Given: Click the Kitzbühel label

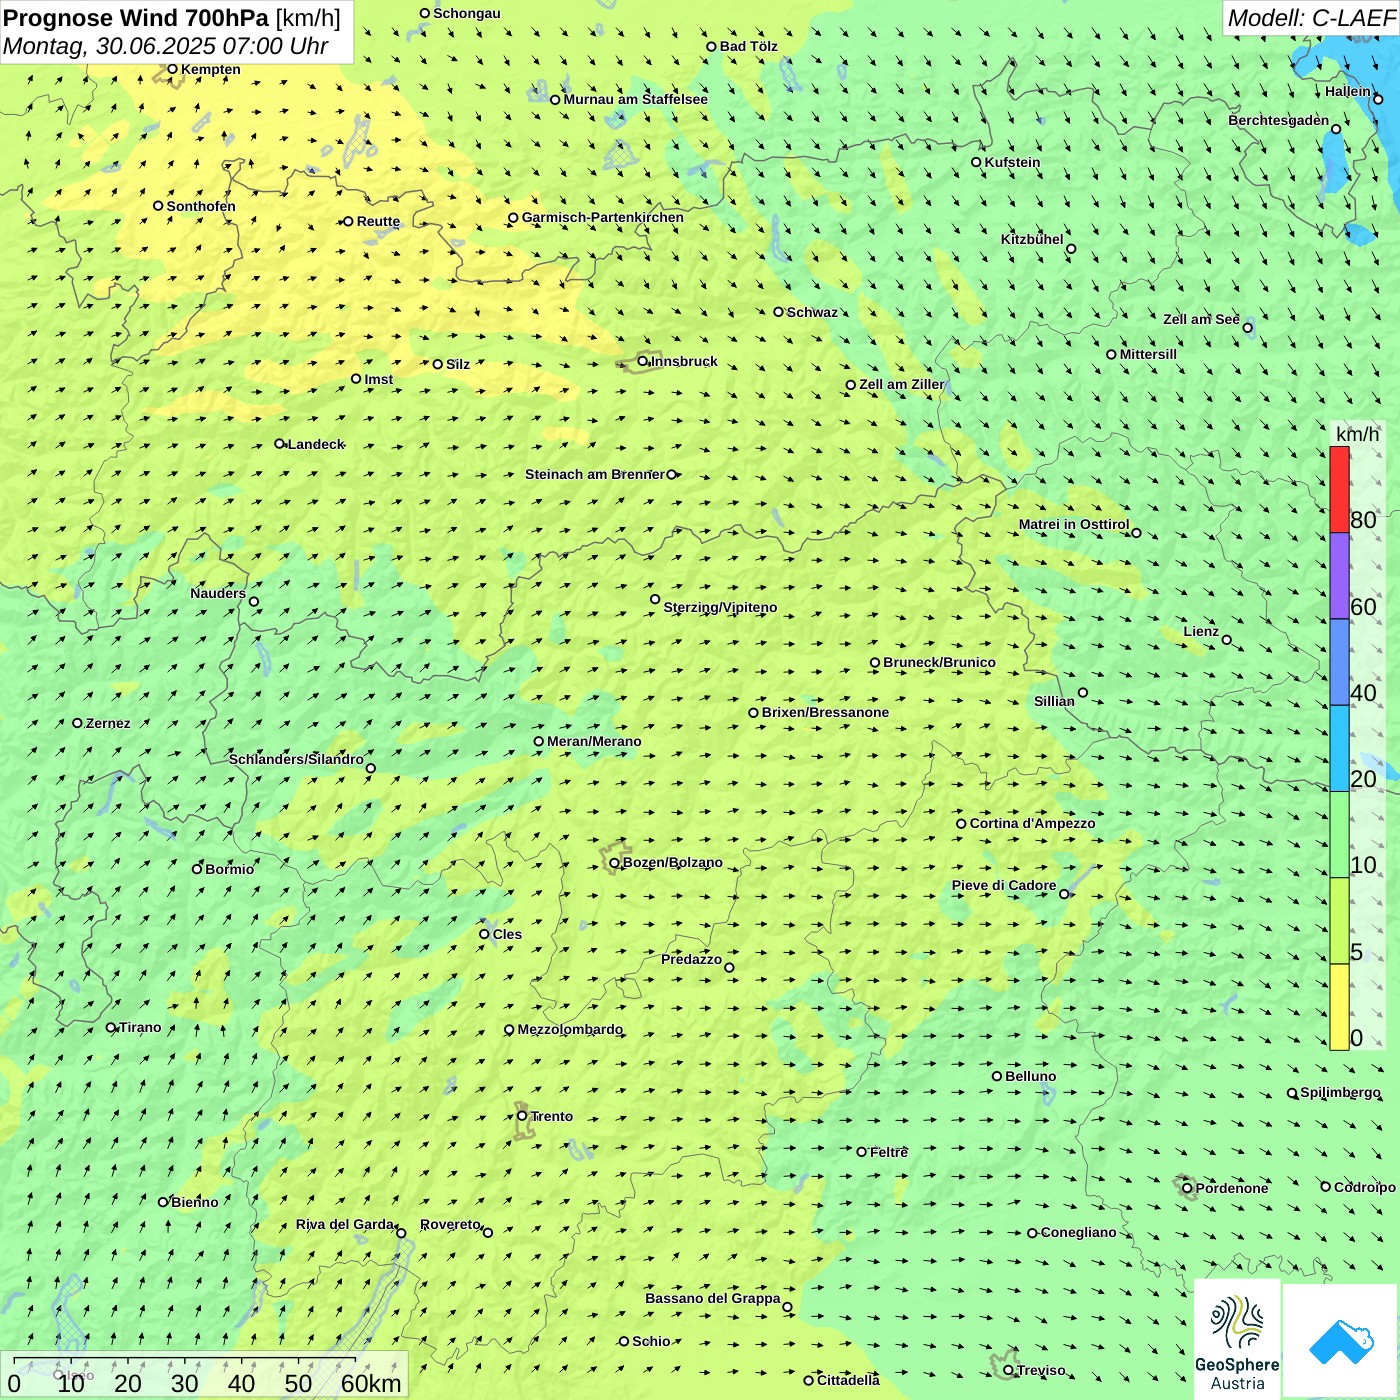Looking at the screenshot, I should pos(1032,239).
